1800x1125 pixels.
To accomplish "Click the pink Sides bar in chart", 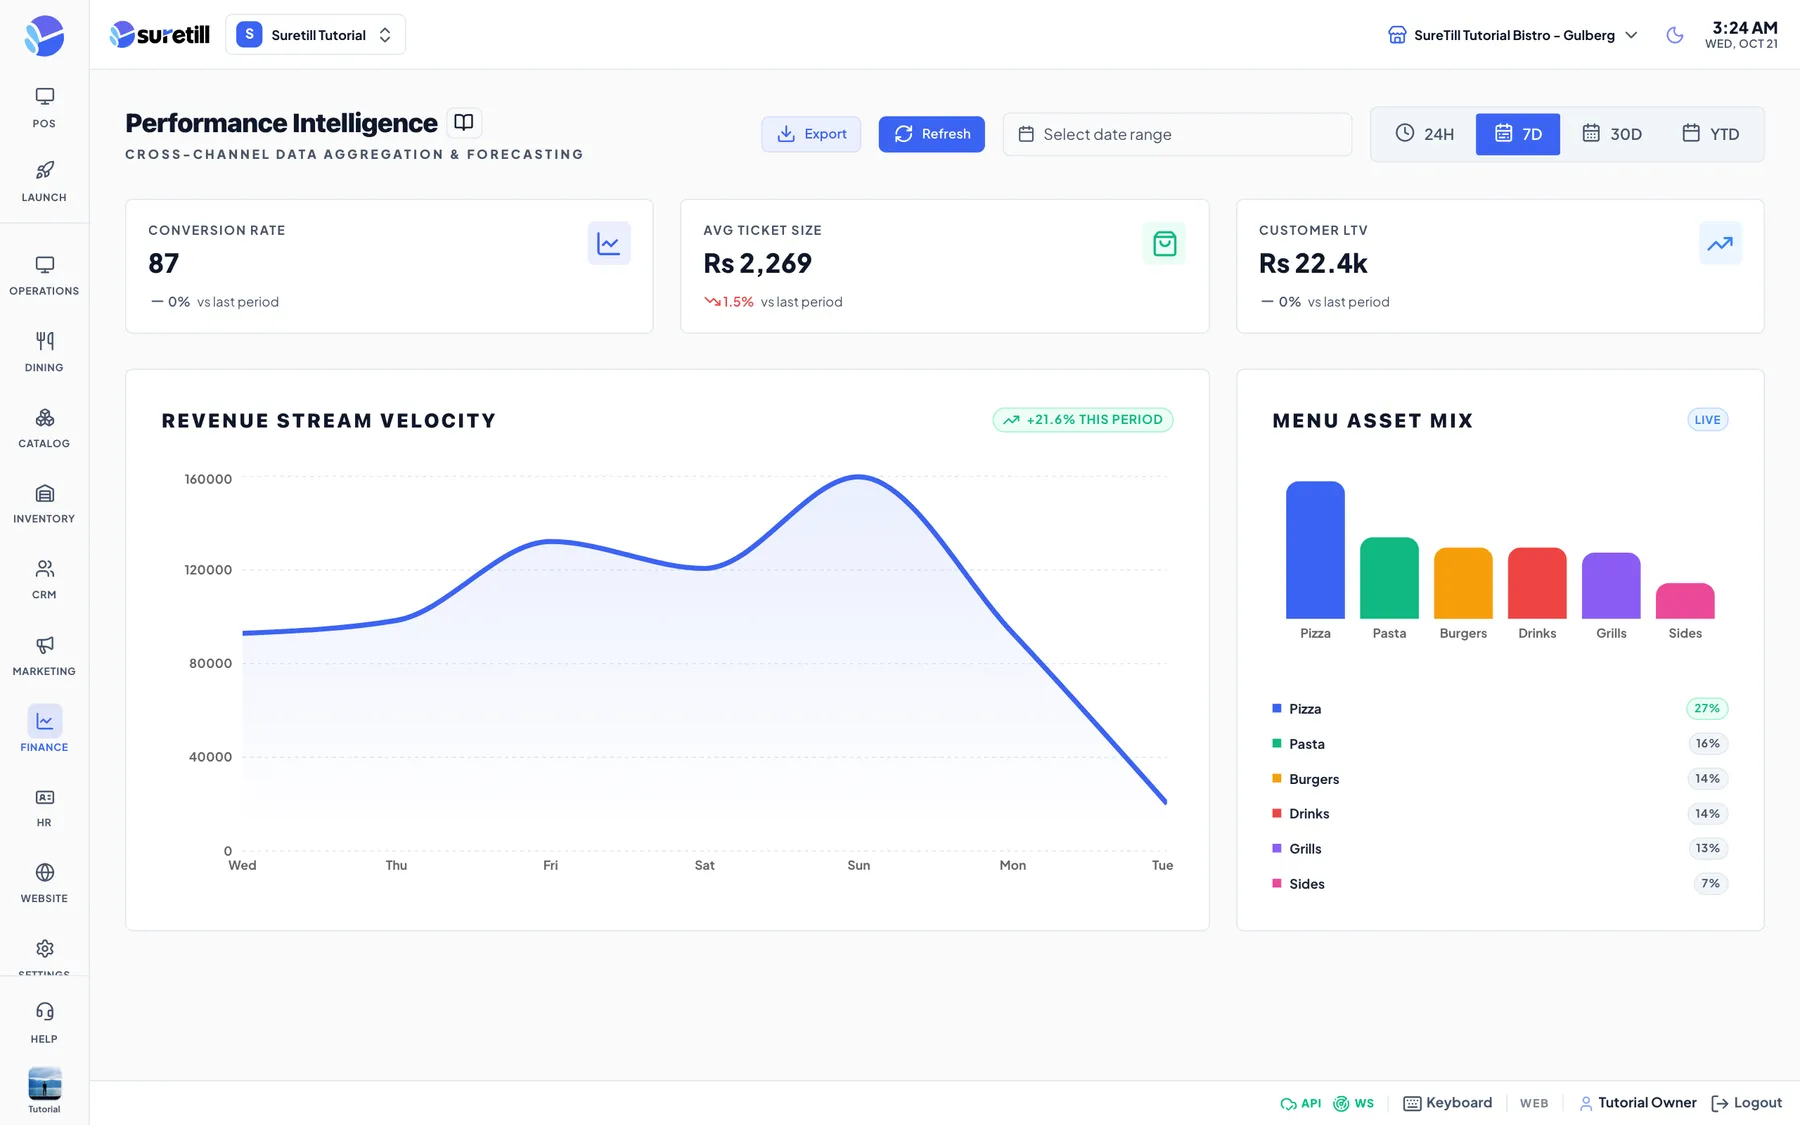I will tap(1685, 601).
